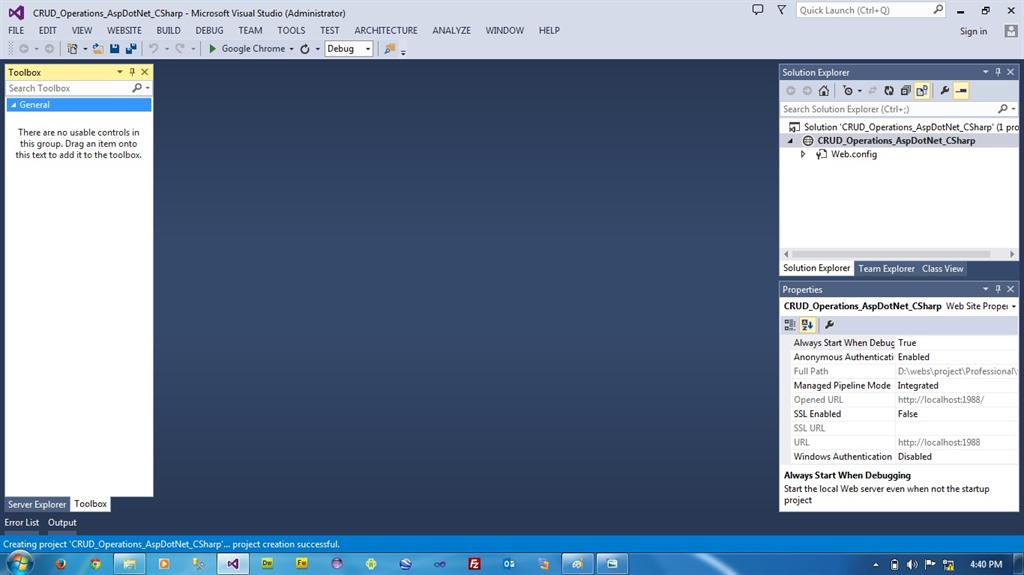Select the Solution 'CRUD_Operations_AspDotNet_CSharp' tree row
Screen dimensions: 1024x575
[x=900, y=127]
